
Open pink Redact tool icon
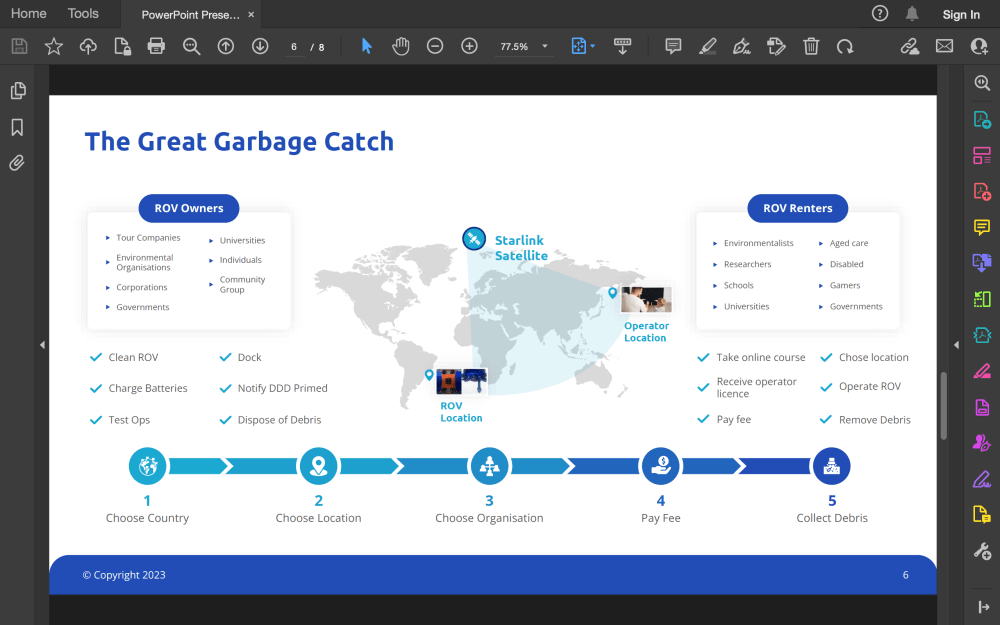coord(982,371)
